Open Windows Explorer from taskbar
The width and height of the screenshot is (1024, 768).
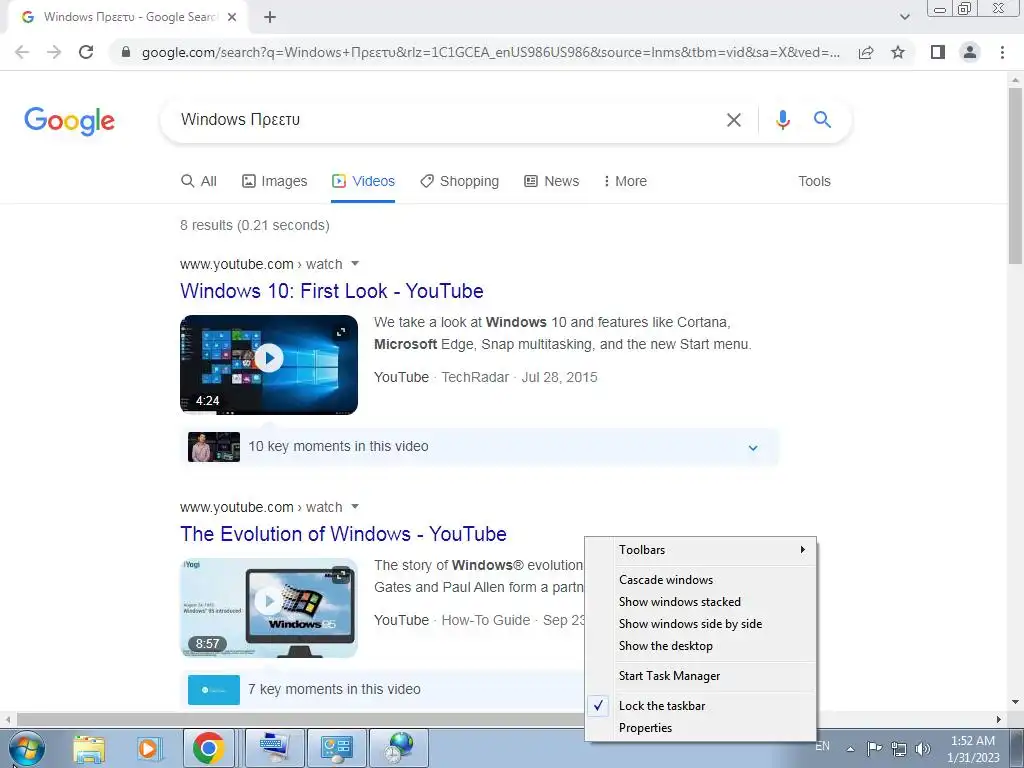click(89, 748)
